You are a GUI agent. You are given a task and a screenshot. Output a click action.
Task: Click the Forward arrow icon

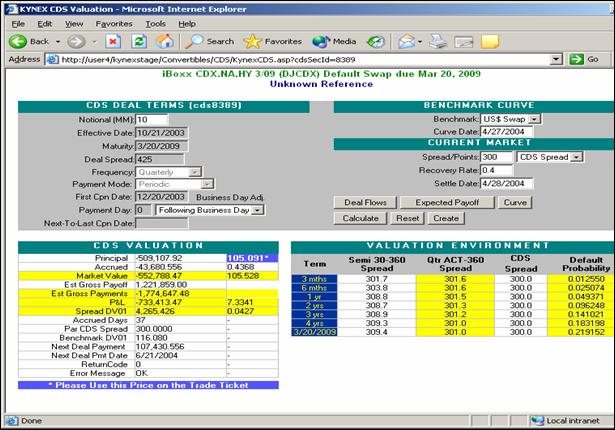76,41
